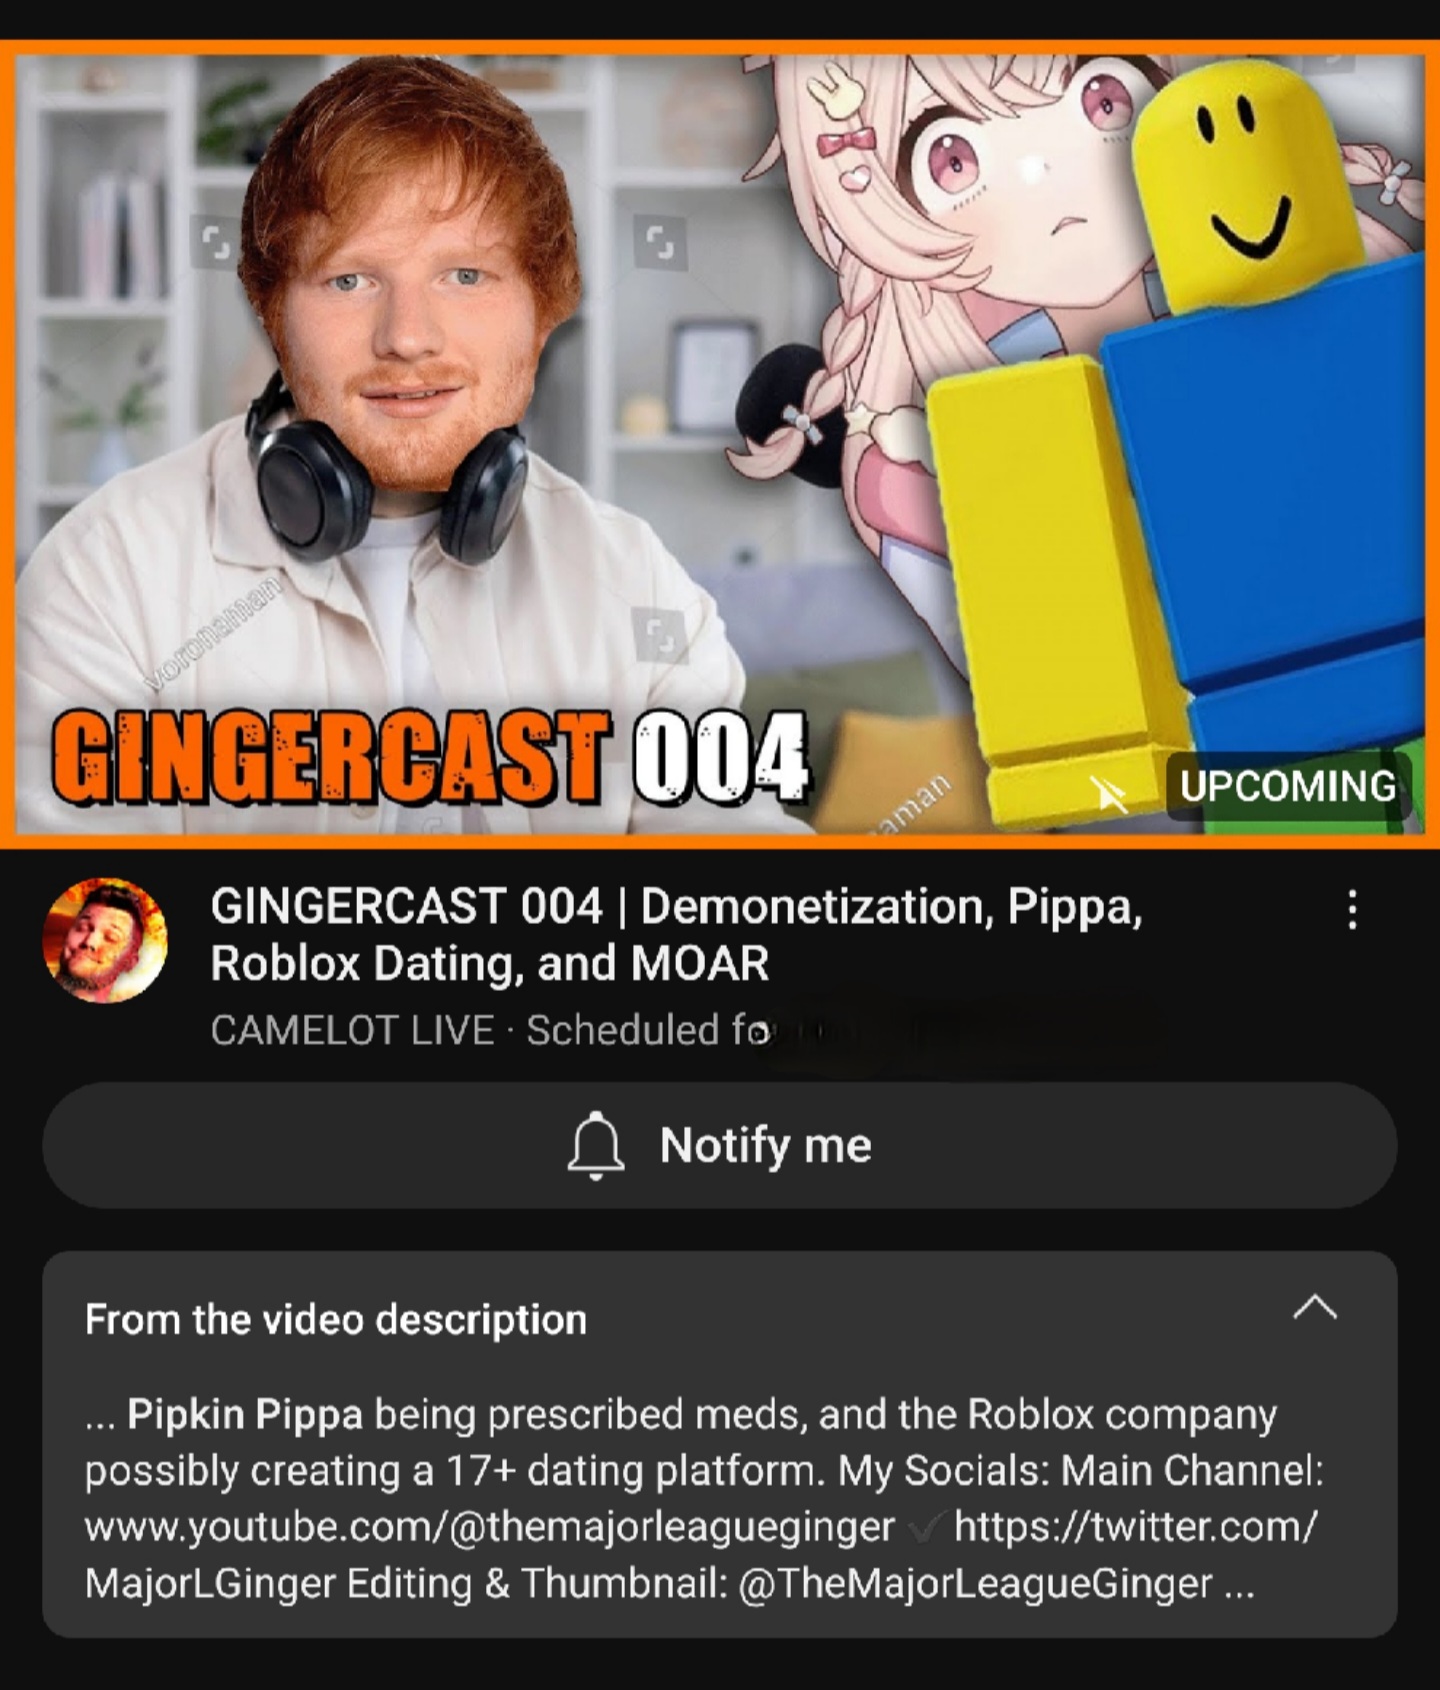
Task: Tap the GINGERCAST 004 overlay text
Action: point(430,757)
